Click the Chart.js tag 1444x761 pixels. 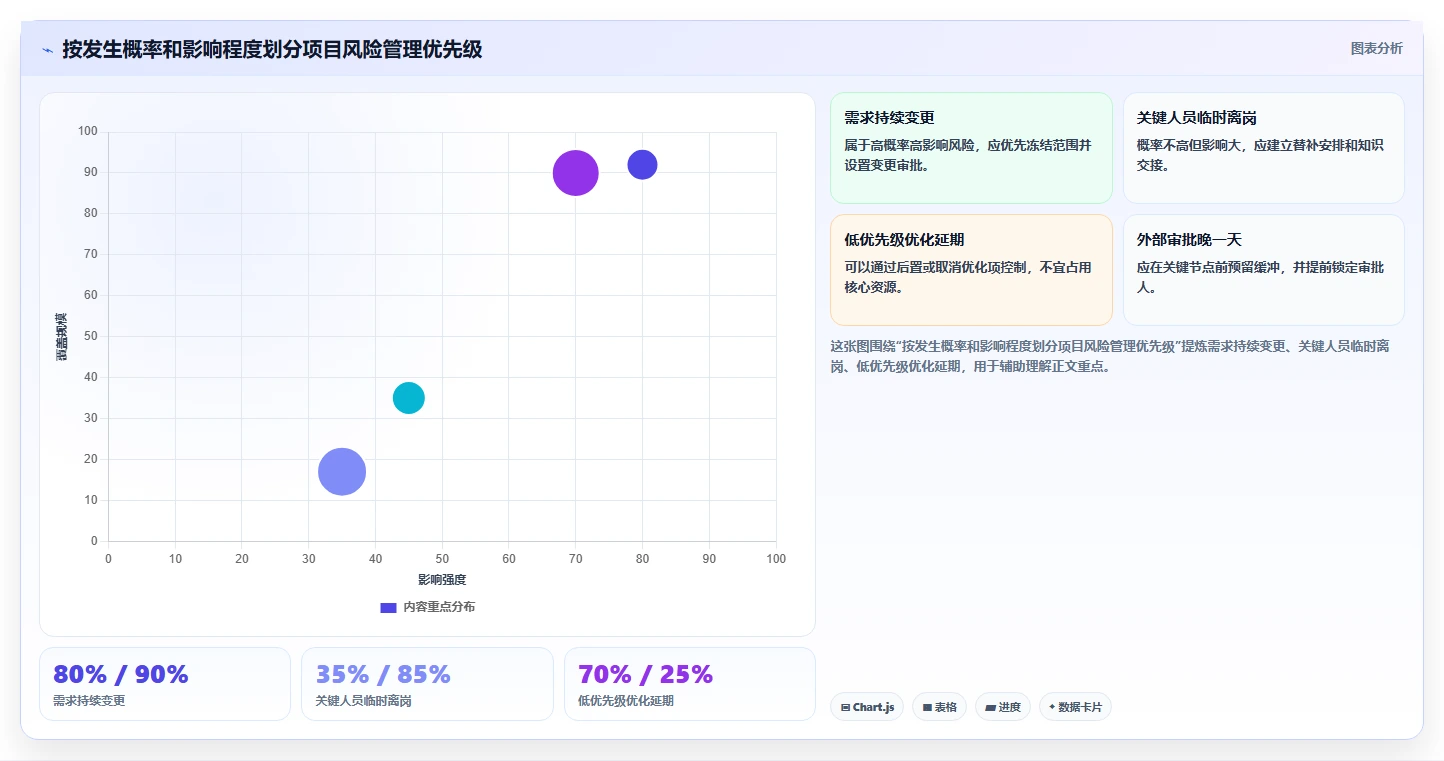[867, 707]
